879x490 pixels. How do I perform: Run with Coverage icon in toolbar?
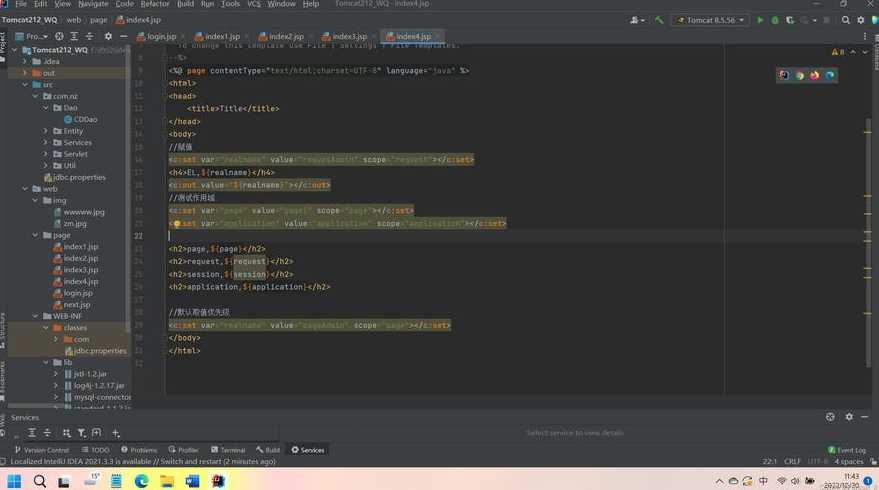(x=790, y=20)
